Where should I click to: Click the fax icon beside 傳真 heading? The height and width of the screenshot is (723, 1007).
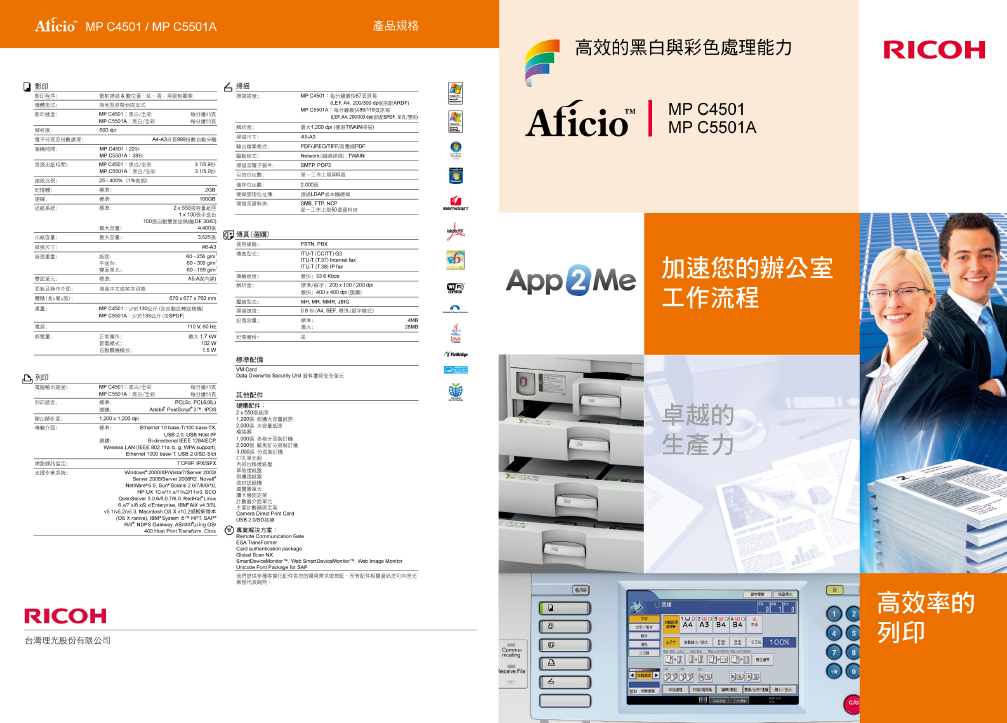(228, 232)
